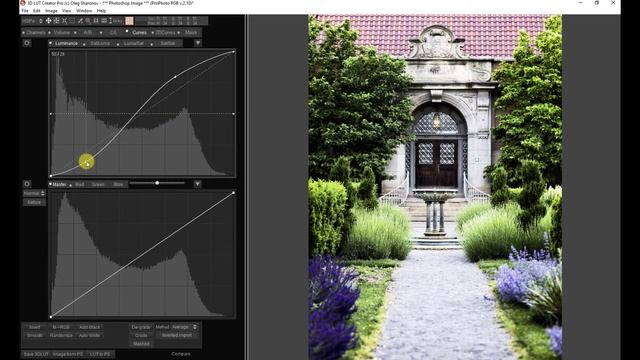Image resolution: width=640 pixels, height=360 pixels.
Task: Click the Save 3DLUT button
Action: (36, 354)
